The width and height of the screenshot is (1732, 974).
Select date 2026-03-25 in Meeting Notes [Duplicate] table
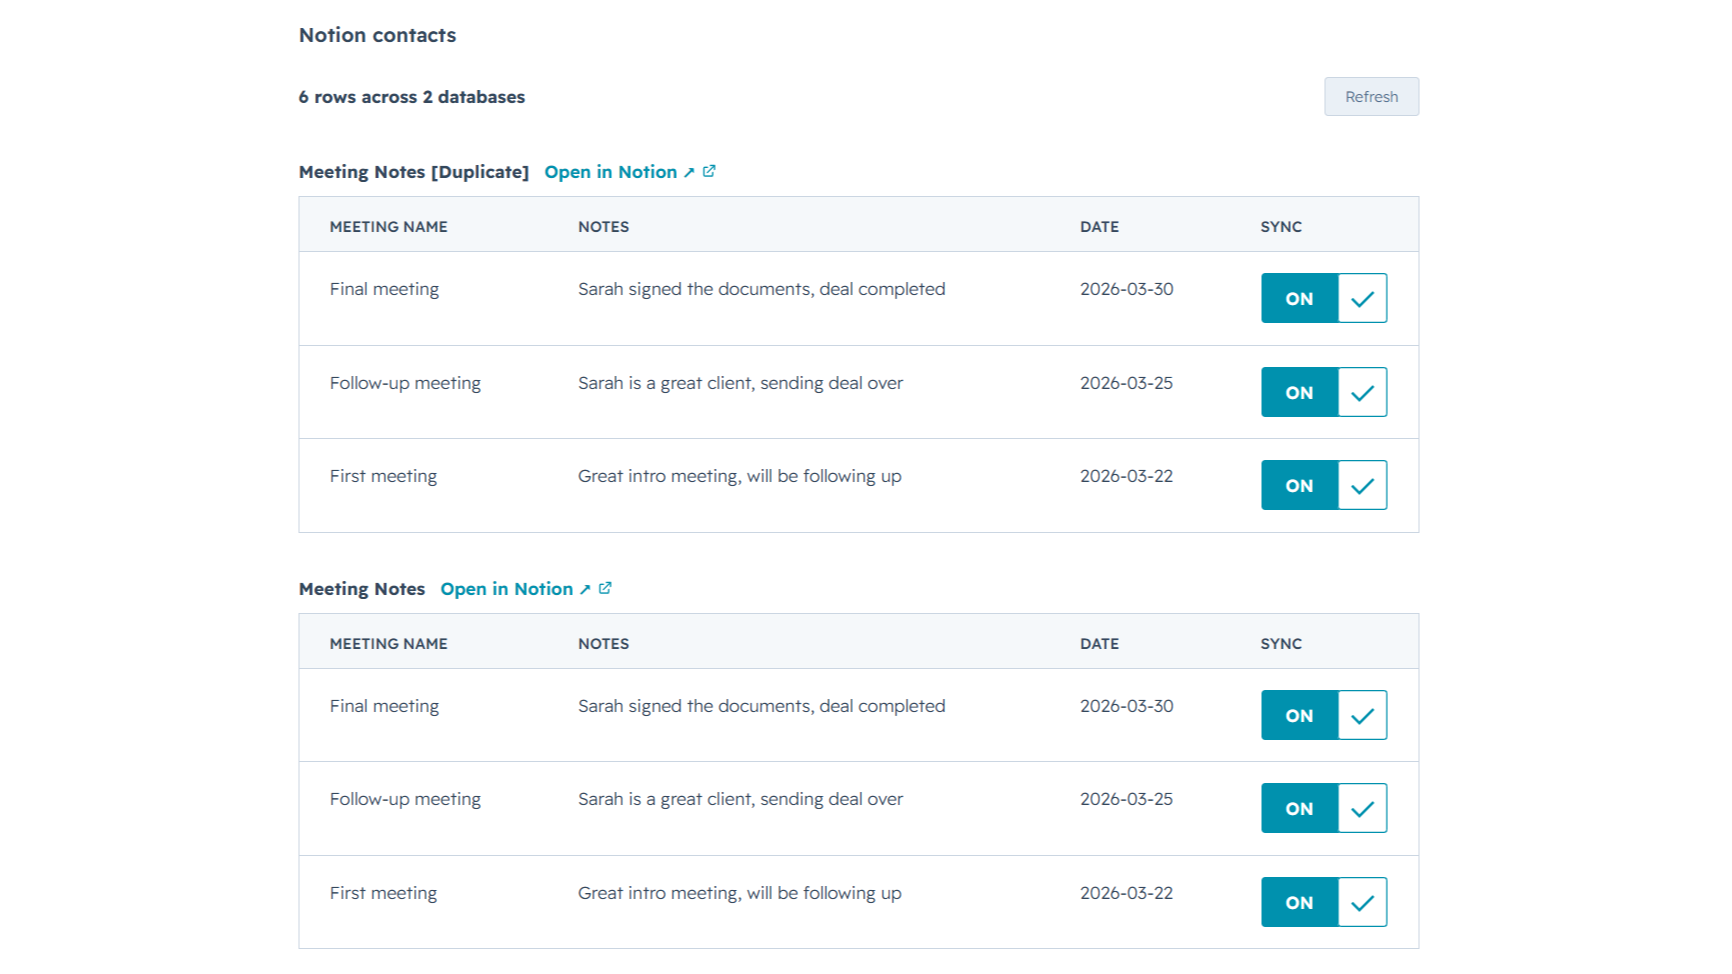point(1126,383)
